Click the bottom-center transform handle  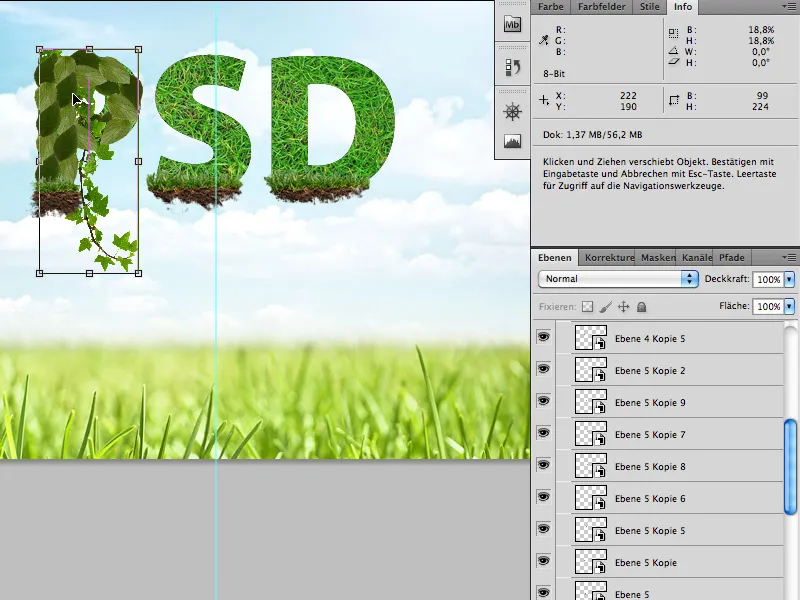[89, 273]
